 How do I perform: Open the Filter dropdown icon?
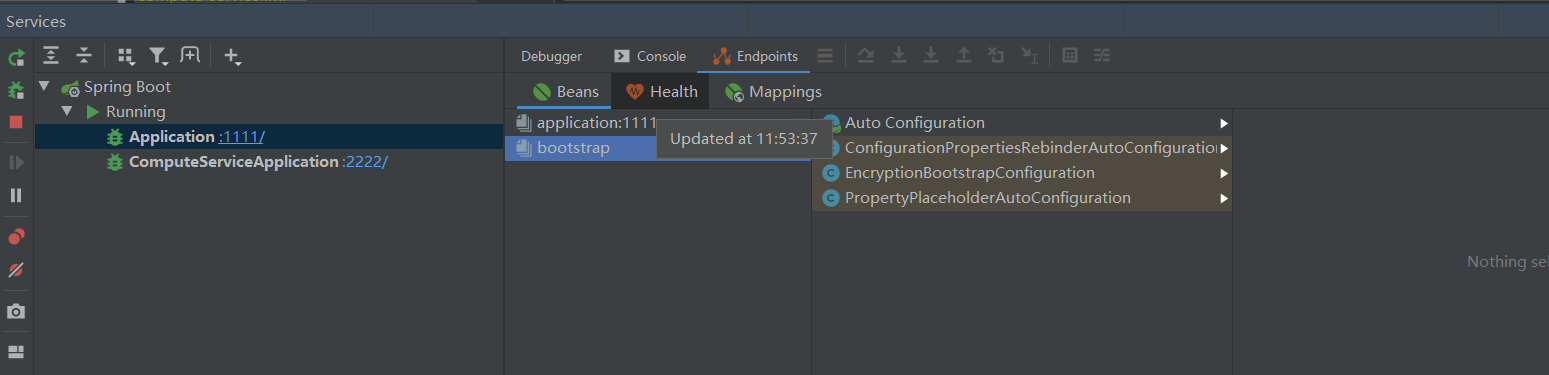[x=159, y=56]
